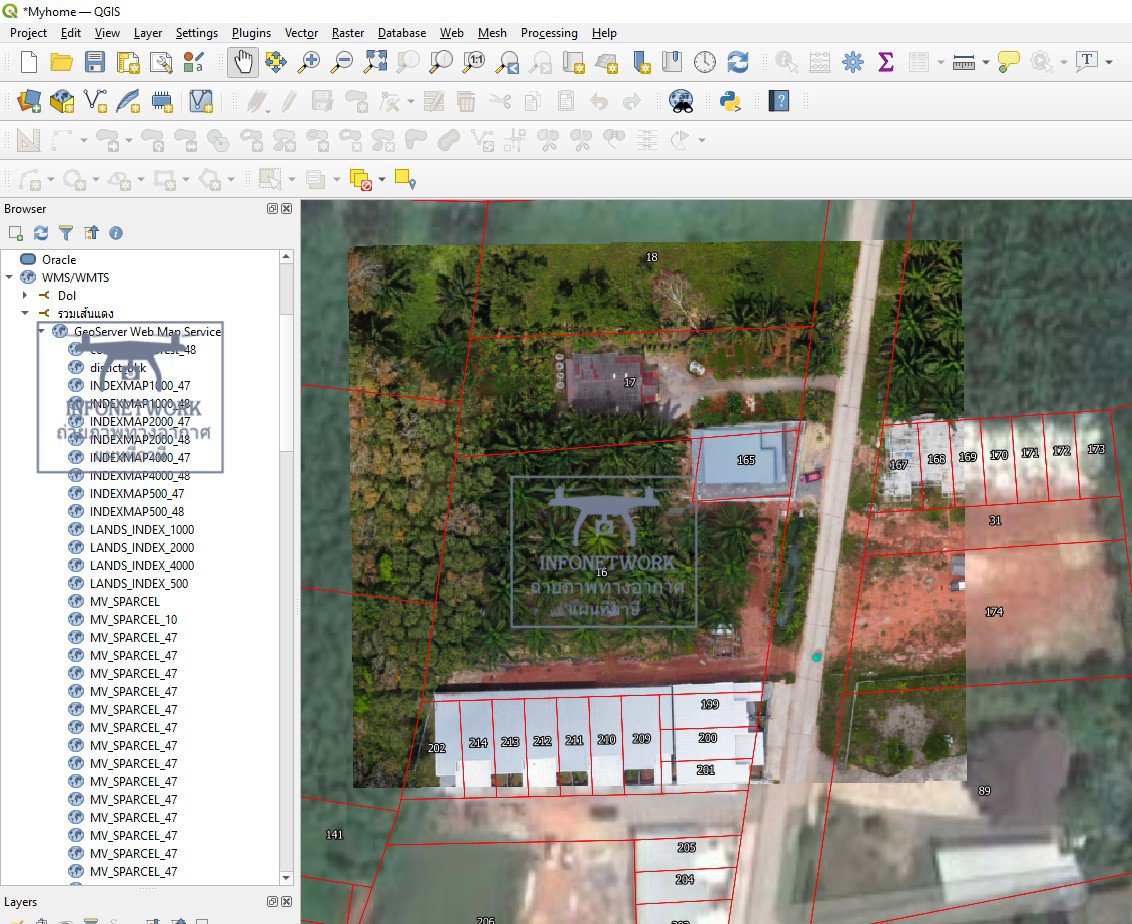Image resolution: width=1132 pixels, height=924 pixels.
Task: Save the project with the floppy disk icon
Action: tap(95, 62)
